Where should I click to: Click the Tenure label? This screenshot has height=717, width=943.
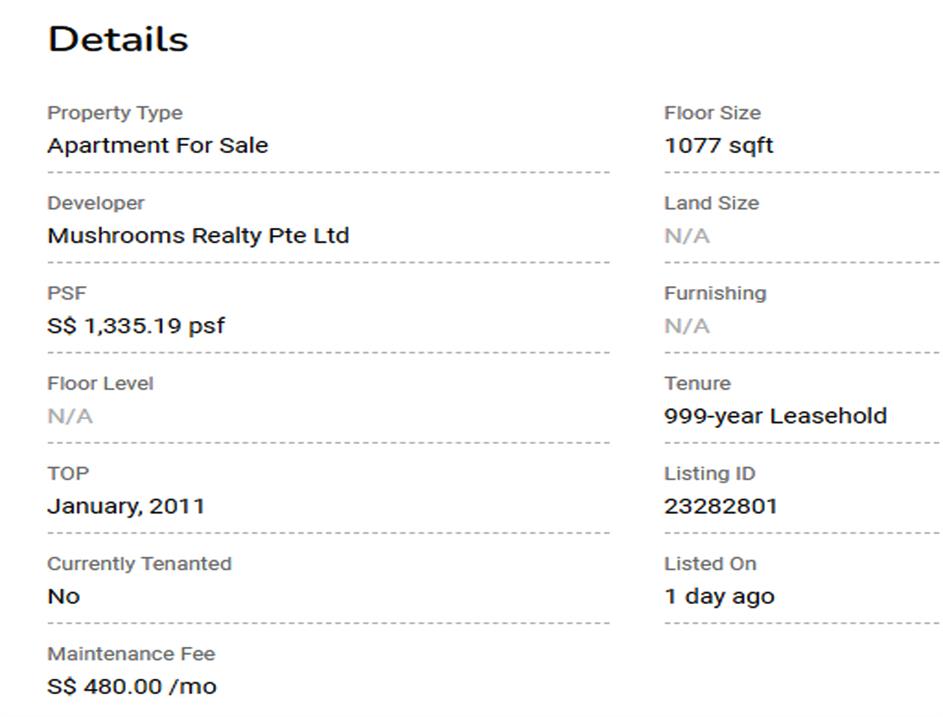[697, 383]
